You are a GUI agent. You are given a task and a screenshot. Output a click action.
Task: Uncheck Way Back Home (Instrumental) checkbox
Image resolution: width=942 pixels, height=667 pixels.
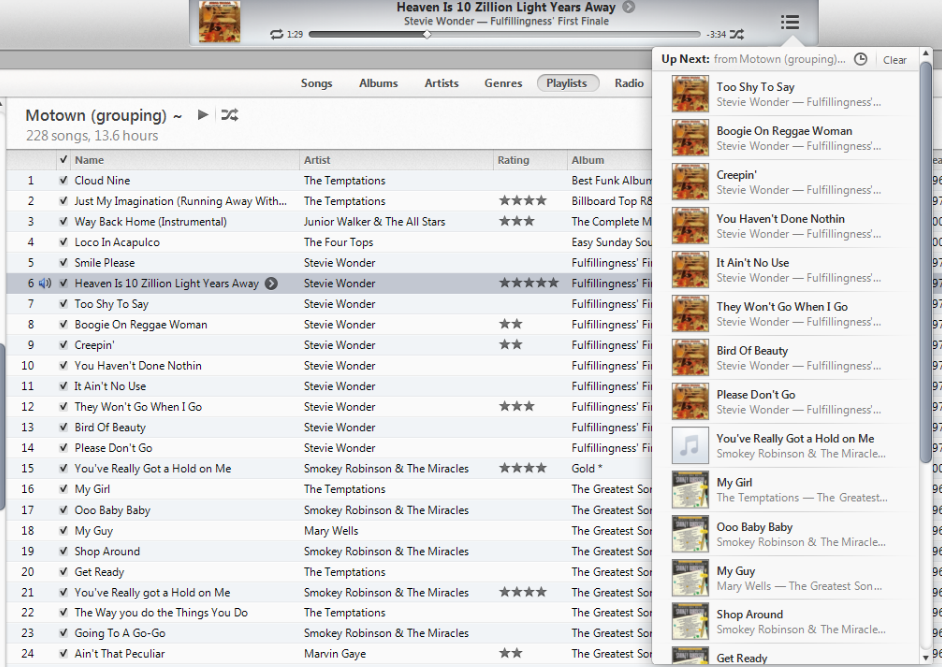[x=63, y=221]
